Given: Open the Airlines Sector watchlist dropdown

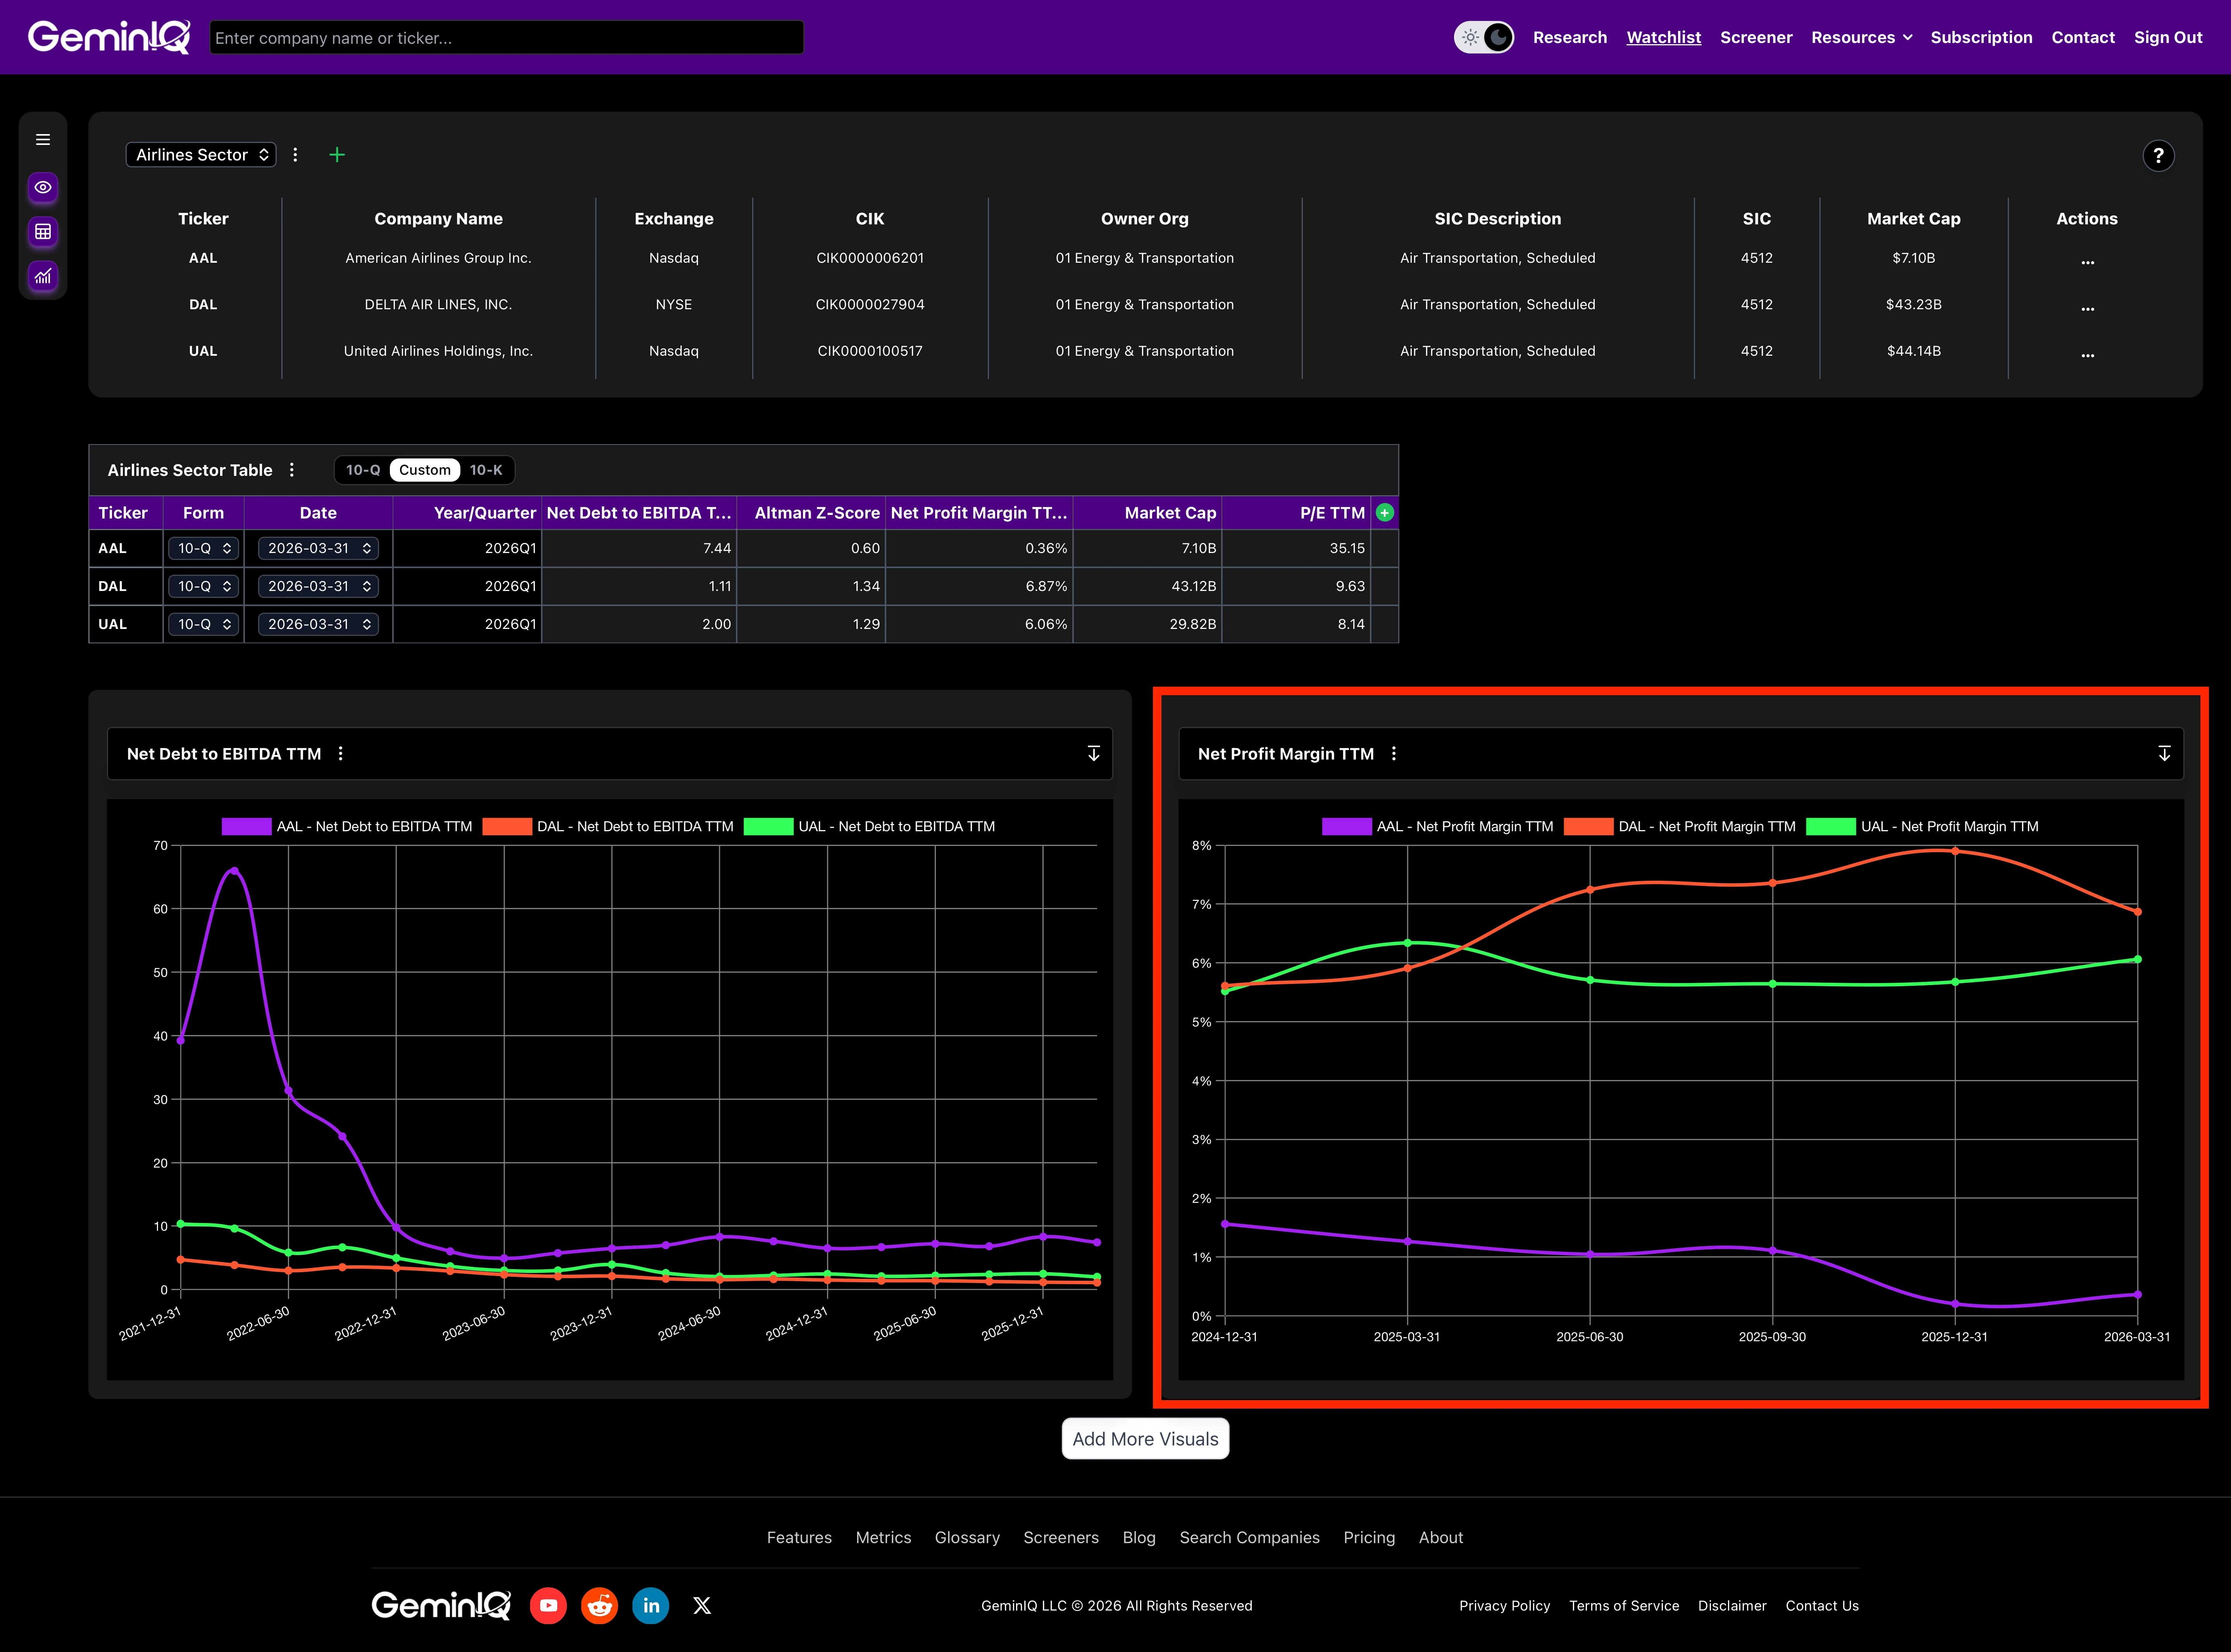Looking at the screenshot, I should click(201, 155).
